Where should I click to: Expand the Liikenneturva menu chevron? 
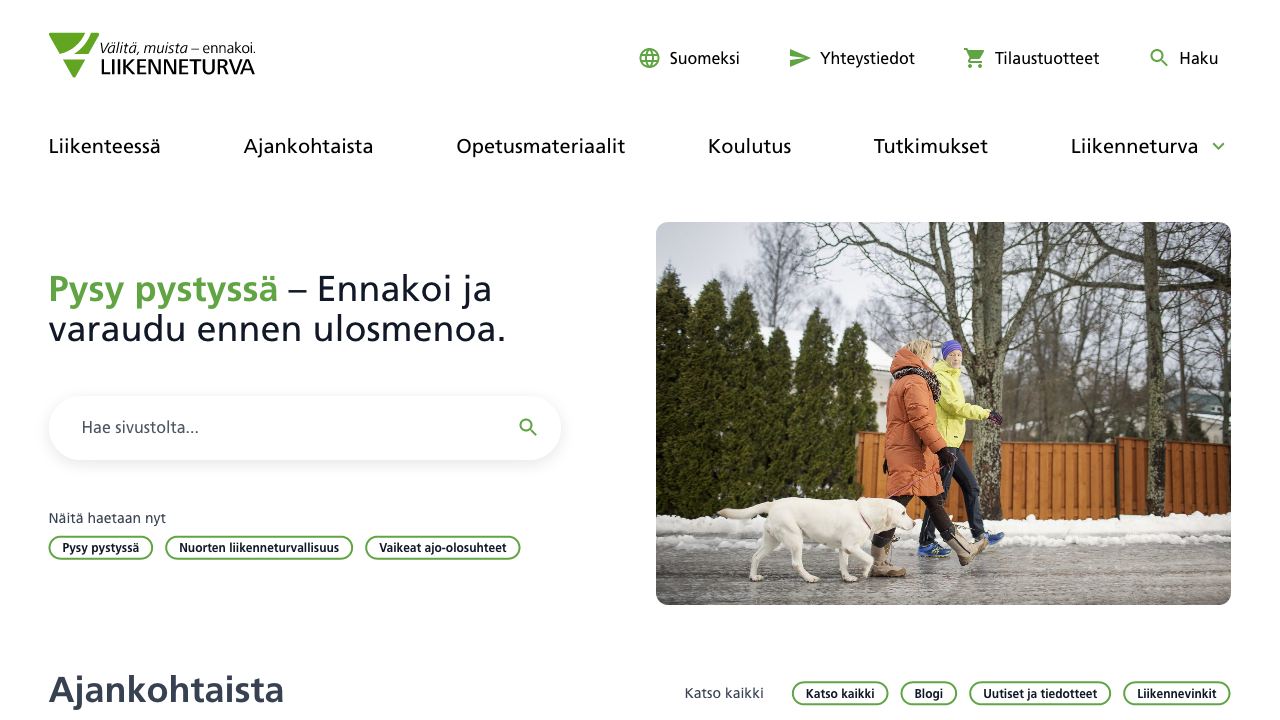point(1218,146)
